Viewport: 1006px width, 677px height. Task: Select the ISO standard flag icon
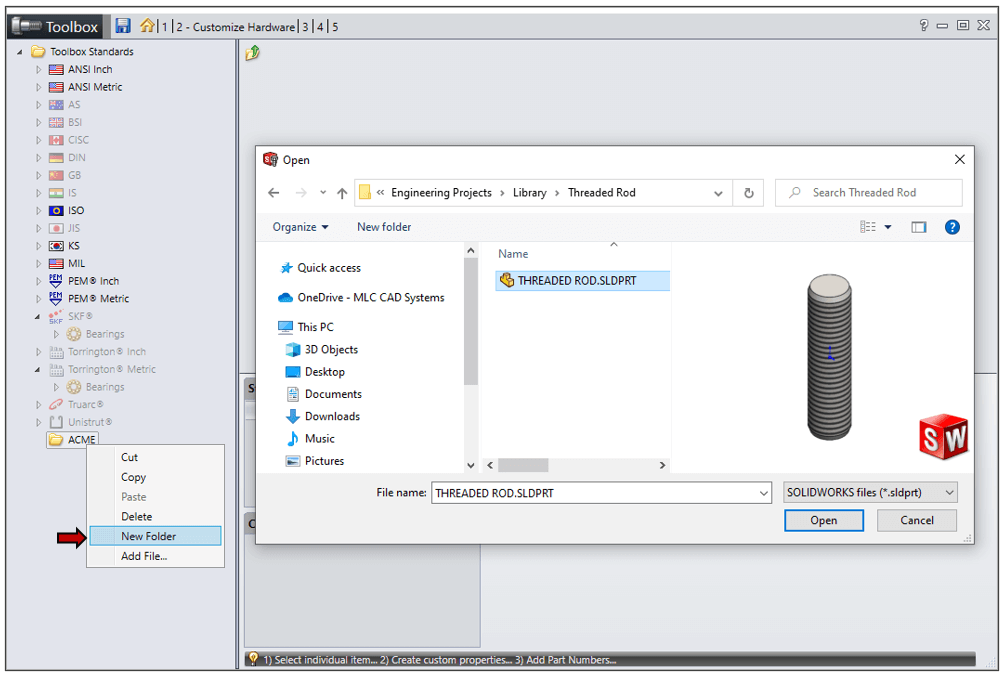(55, 210)
